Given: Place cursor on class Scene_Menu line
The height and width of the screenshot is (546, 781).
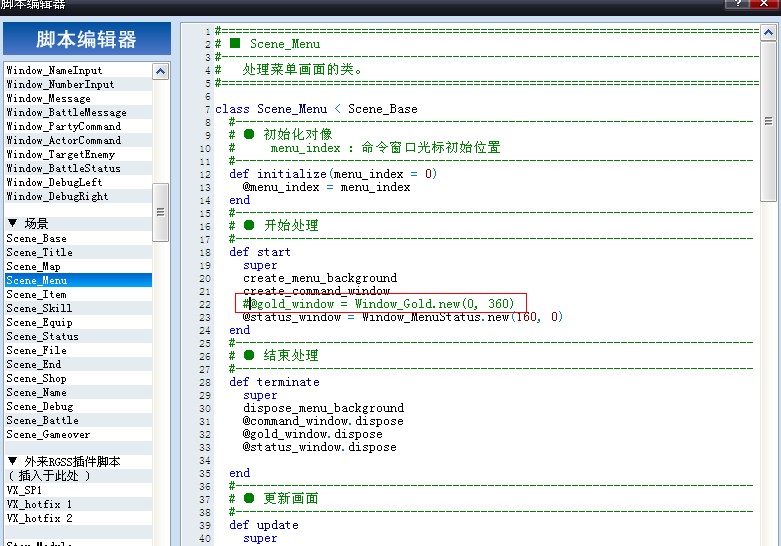Looking at the screenshot, I should (x=316, y=109).
